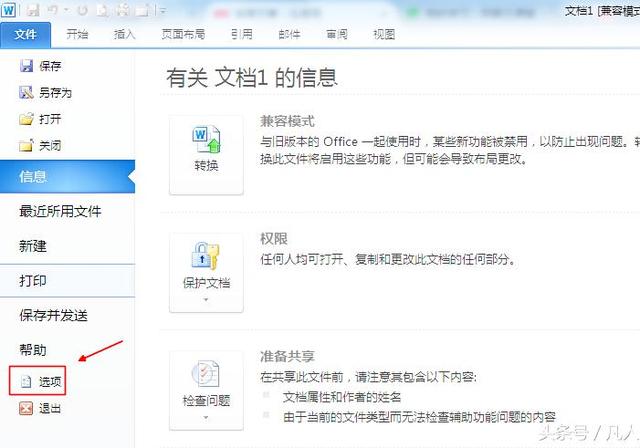640x448 pixels.
Task: Select the 信息 (Info) section
Action: pos(67,177)
